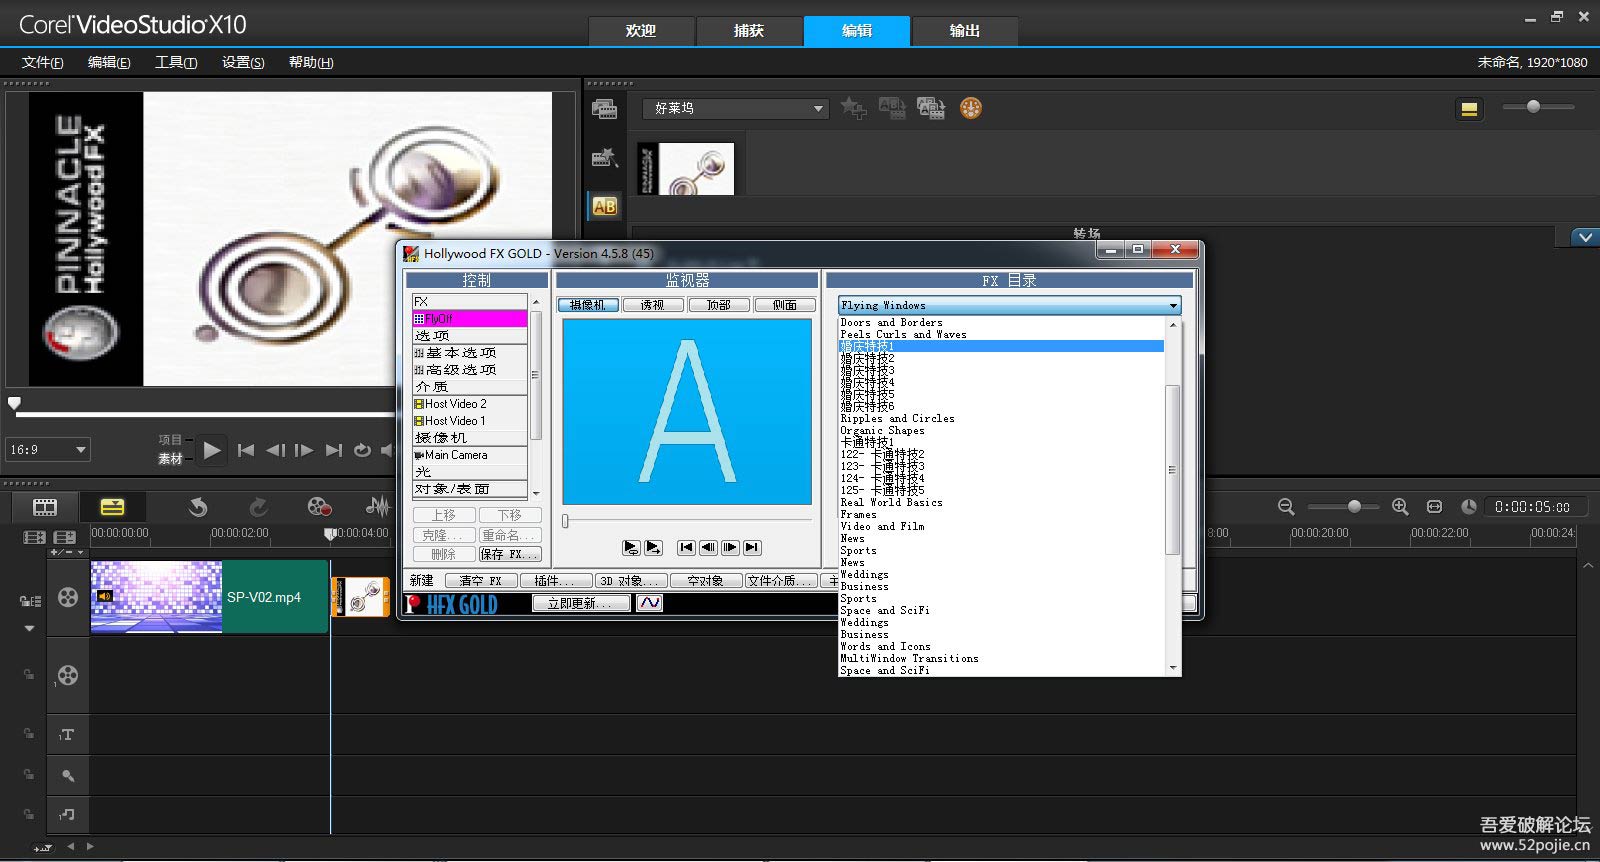This screenshot has width=1600, height=862.
Task: Open the 工具(T) menu
Action: click(176, 62)
